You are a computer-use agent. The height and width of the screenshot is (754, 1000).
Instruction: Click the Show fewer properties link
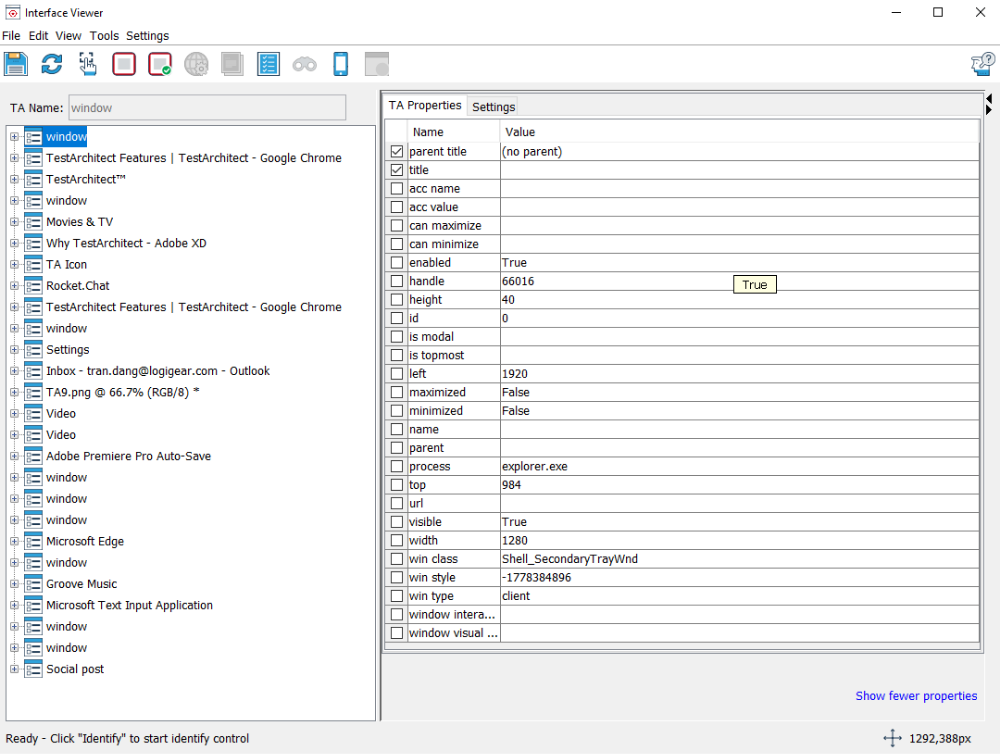point(916,696)
